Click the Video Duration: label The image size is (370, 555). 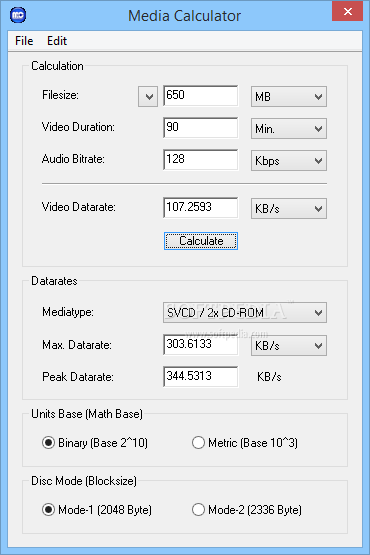[x=78, y=127]
